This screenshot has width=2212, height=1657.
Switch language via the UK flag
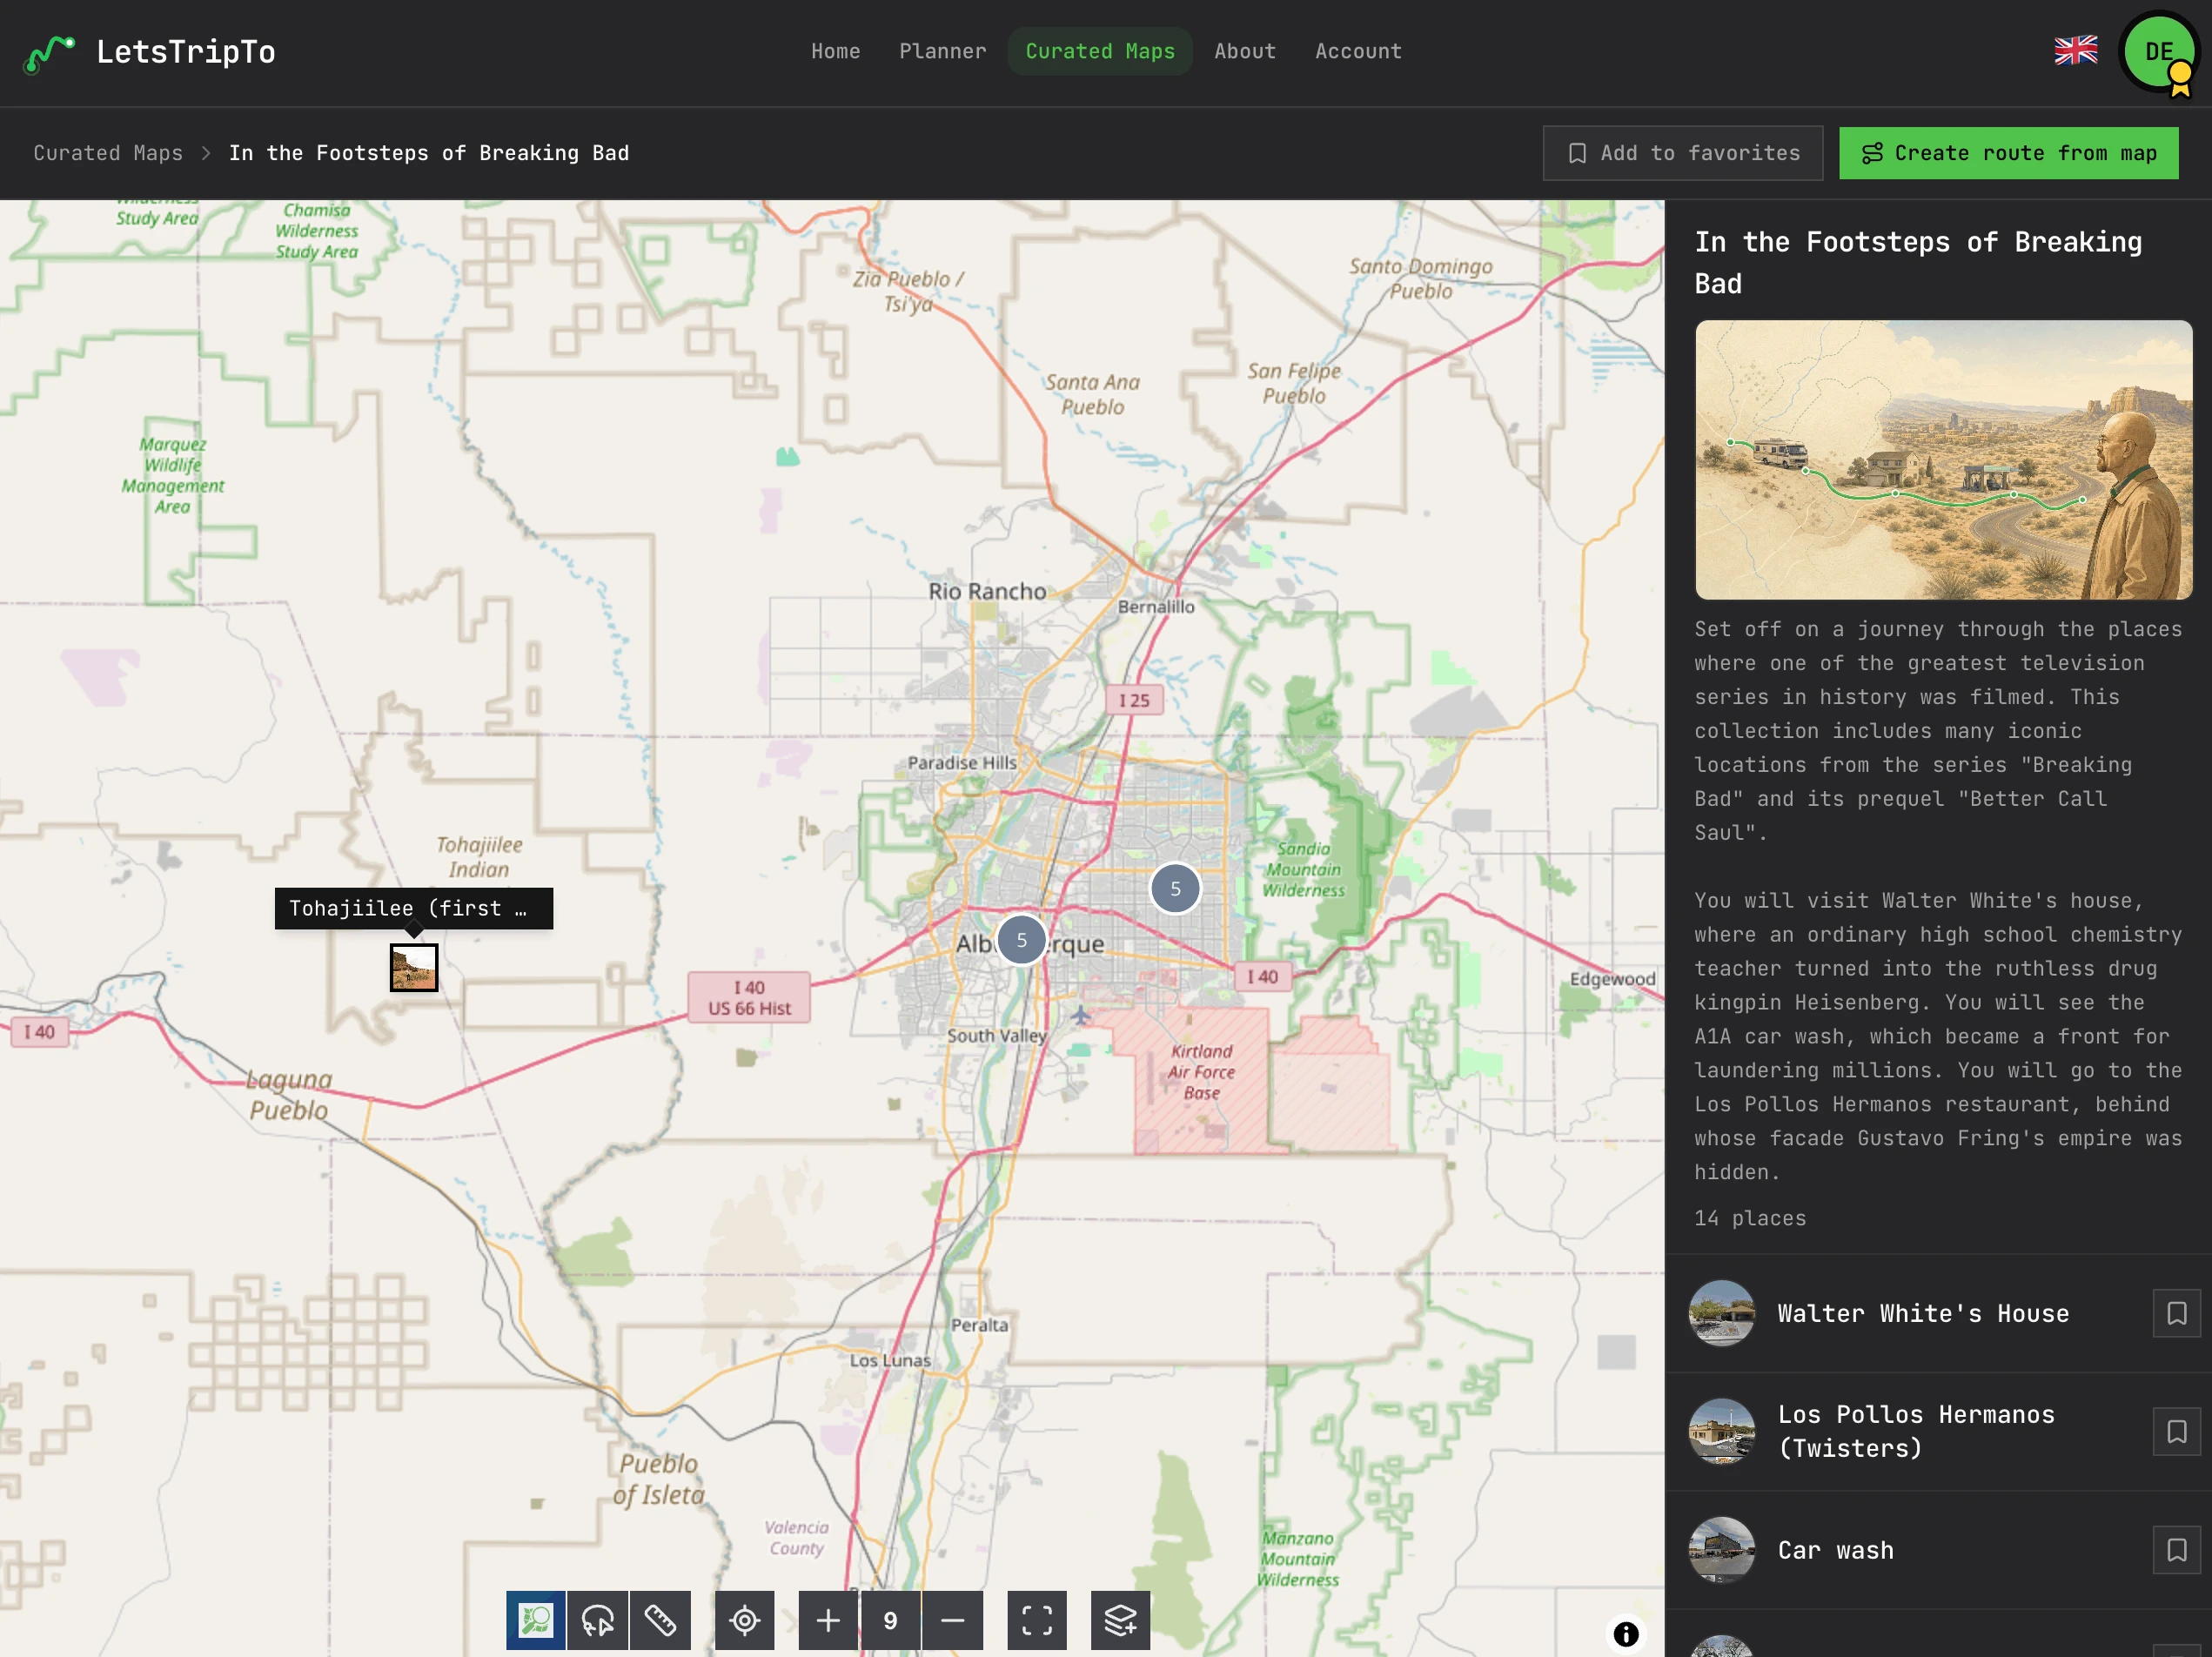tap(2075, 51)
